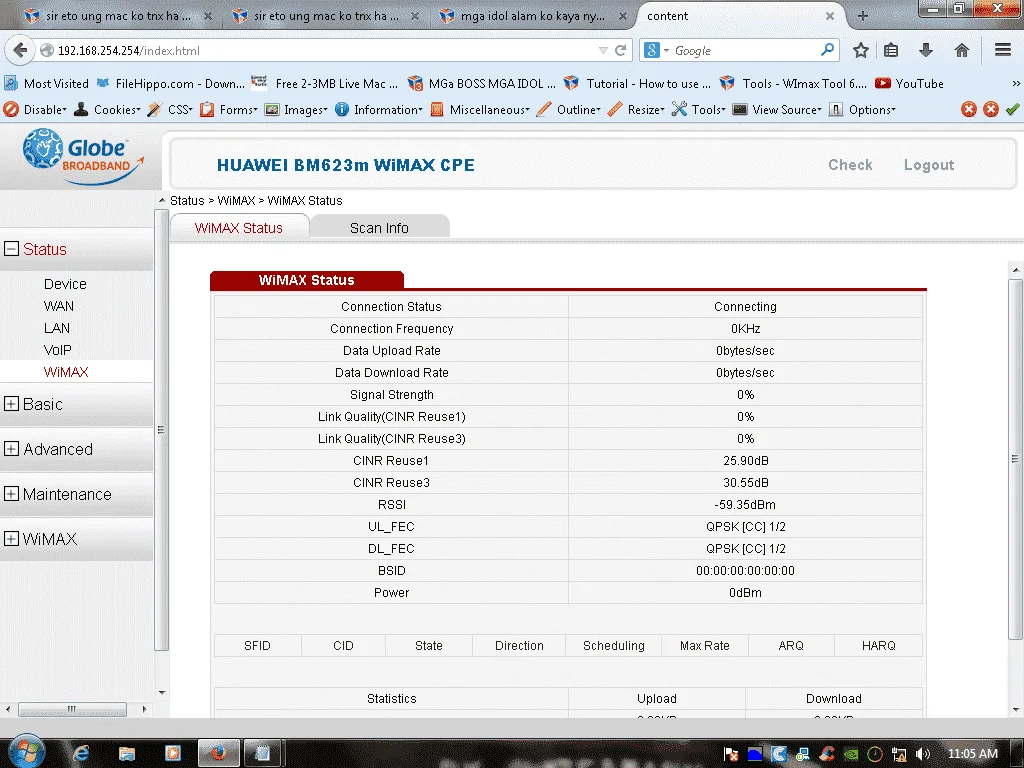Click the content pane vertical scrollbar
The image size is (1024, 768).
(x=1016, y=459)
